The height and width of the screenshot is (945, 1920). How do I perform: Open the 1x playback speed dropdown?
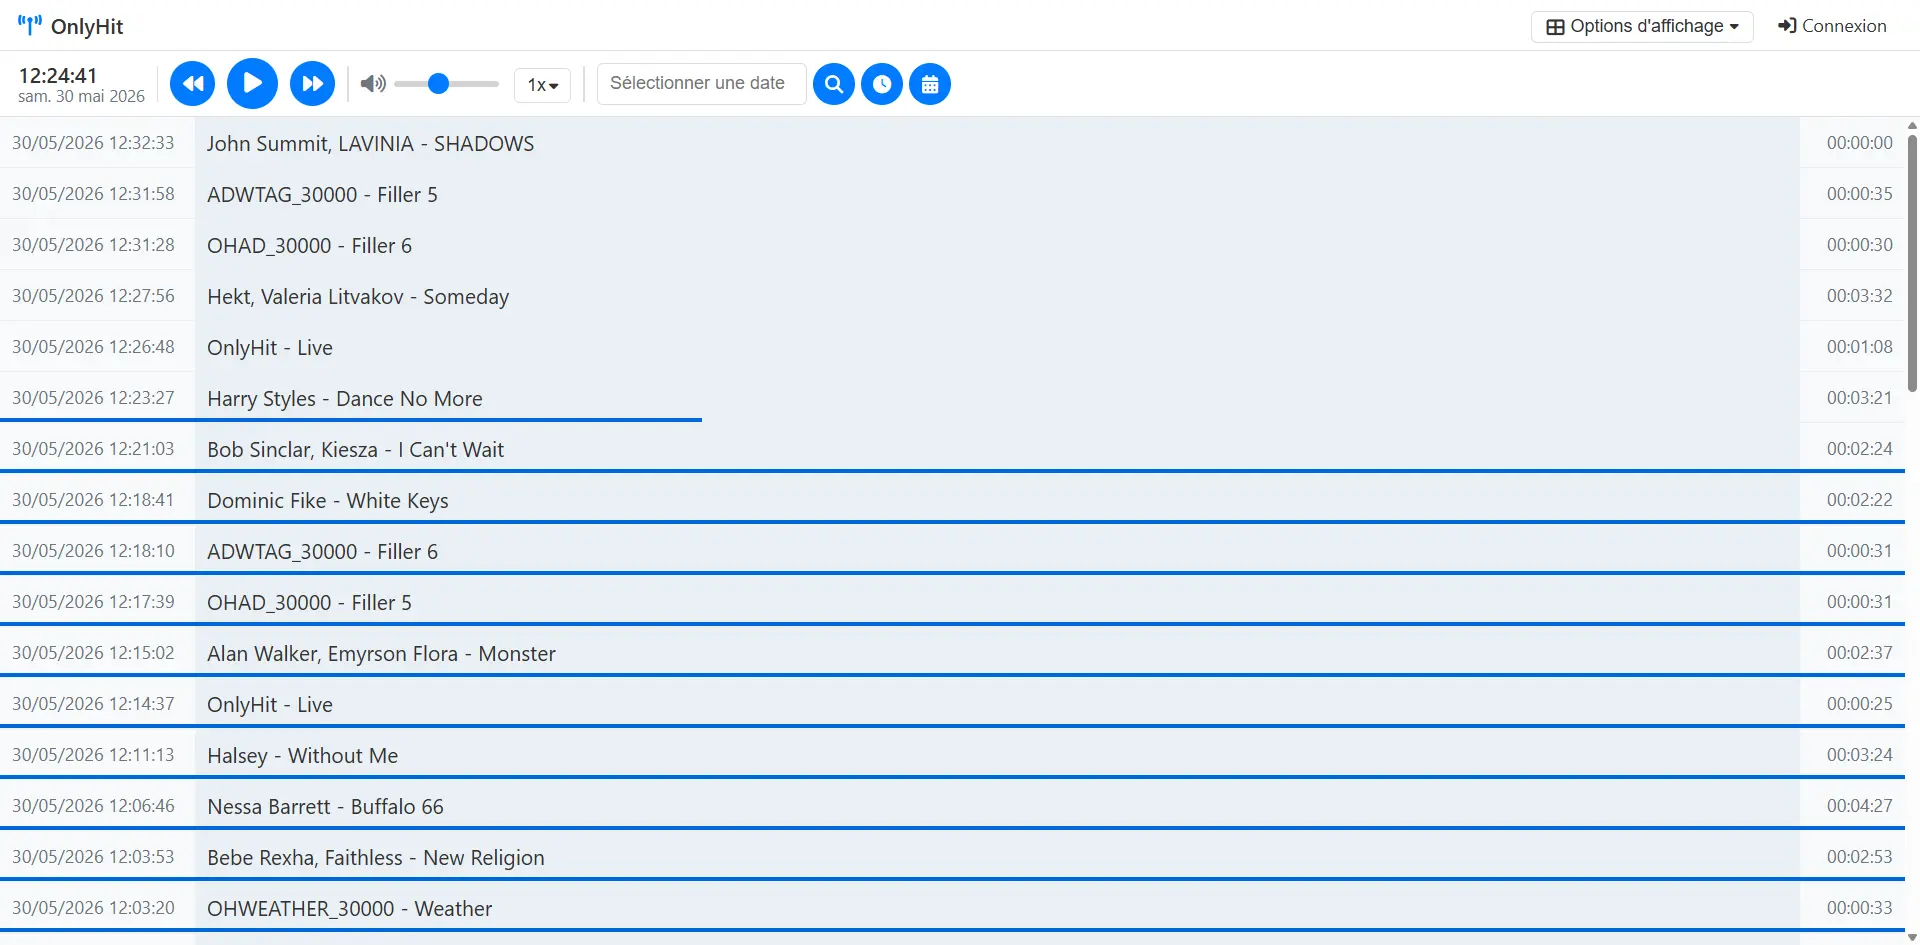pyautogui.click(x=543, y=85)
